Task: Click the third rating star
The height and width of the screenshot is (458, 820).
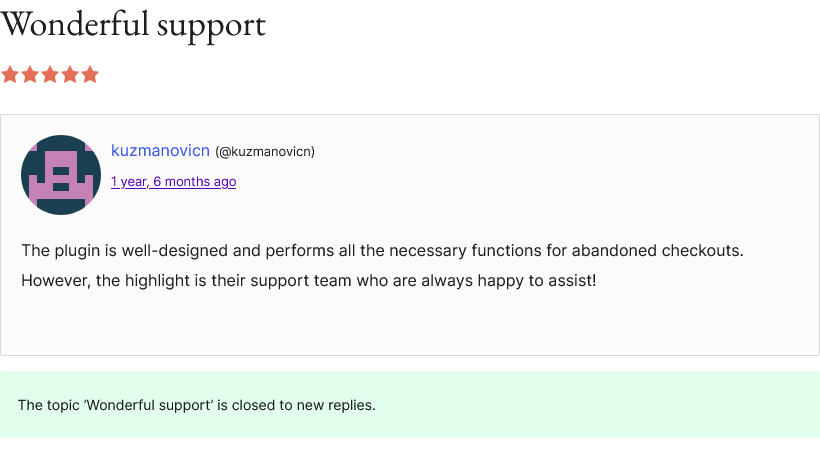Action: tap(50, 75)
